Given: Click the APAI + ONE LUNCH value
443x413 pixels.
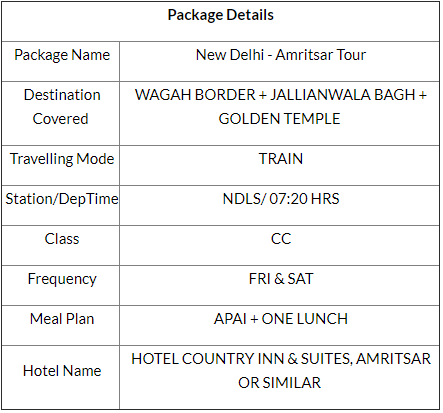Looking at the screenshot, I should click(281, 319).
